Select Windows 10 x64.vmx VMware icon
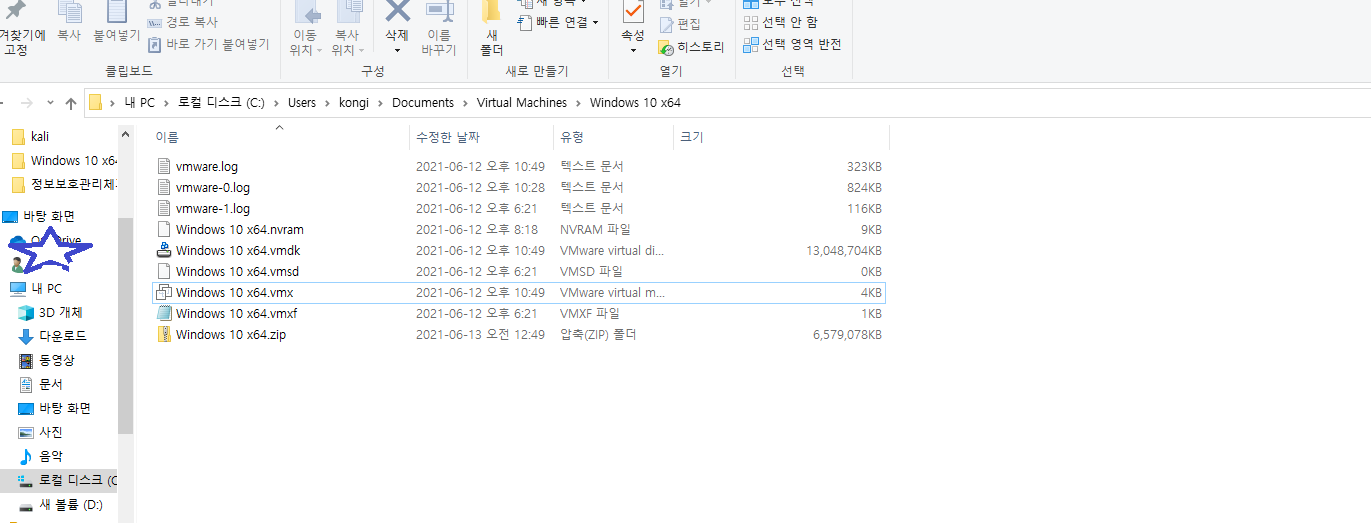This screenshot has width=1371, height=523. coord(164,292)
